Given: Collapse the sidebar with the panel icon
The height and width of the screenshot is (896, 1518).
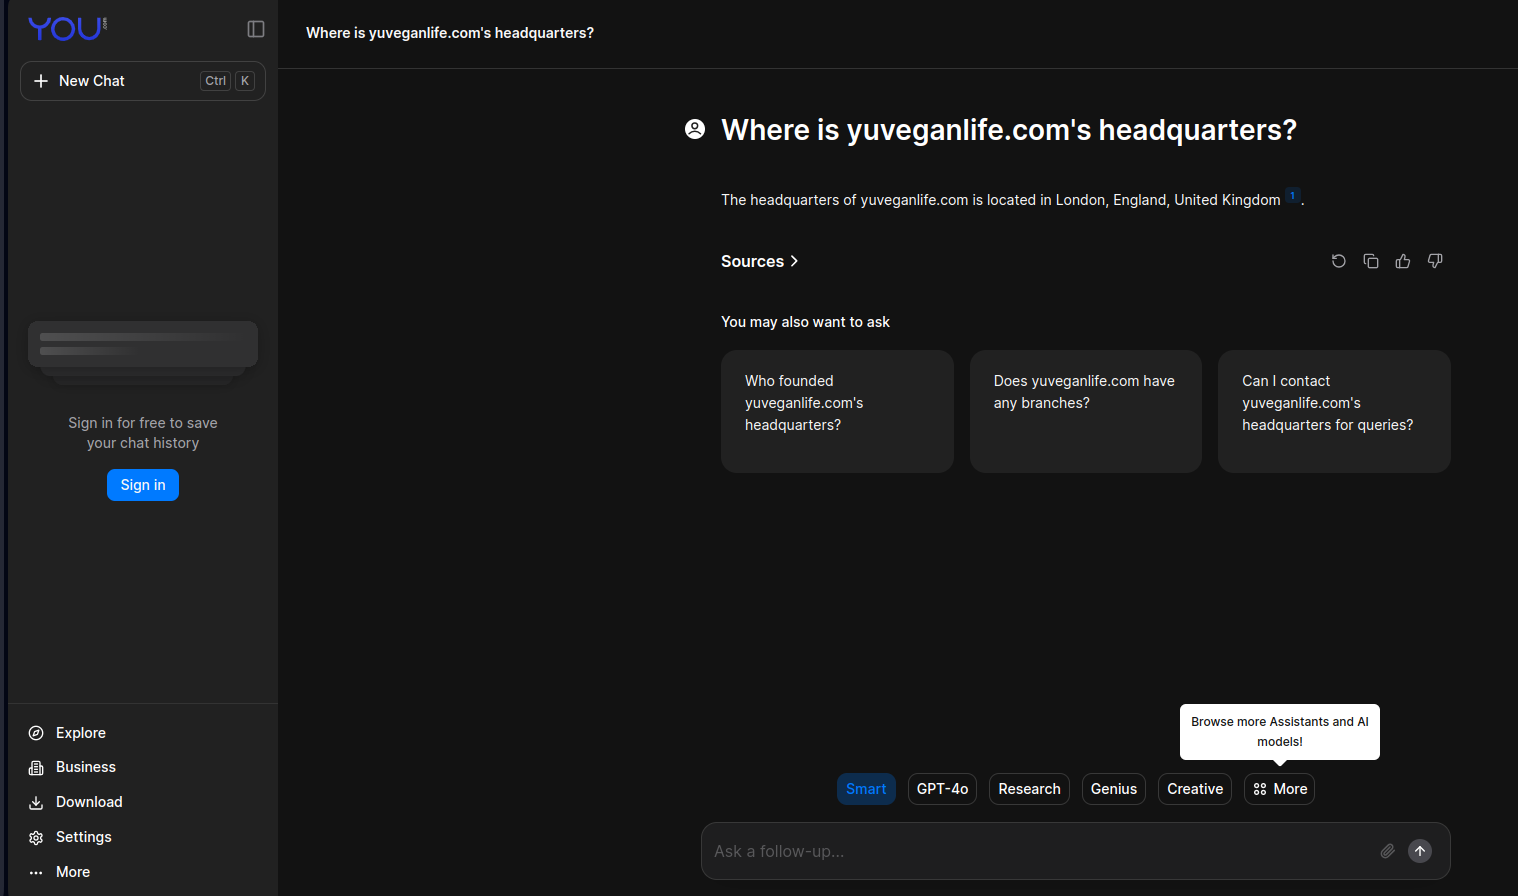Looking at the screenshot, I should pos(256,29).
